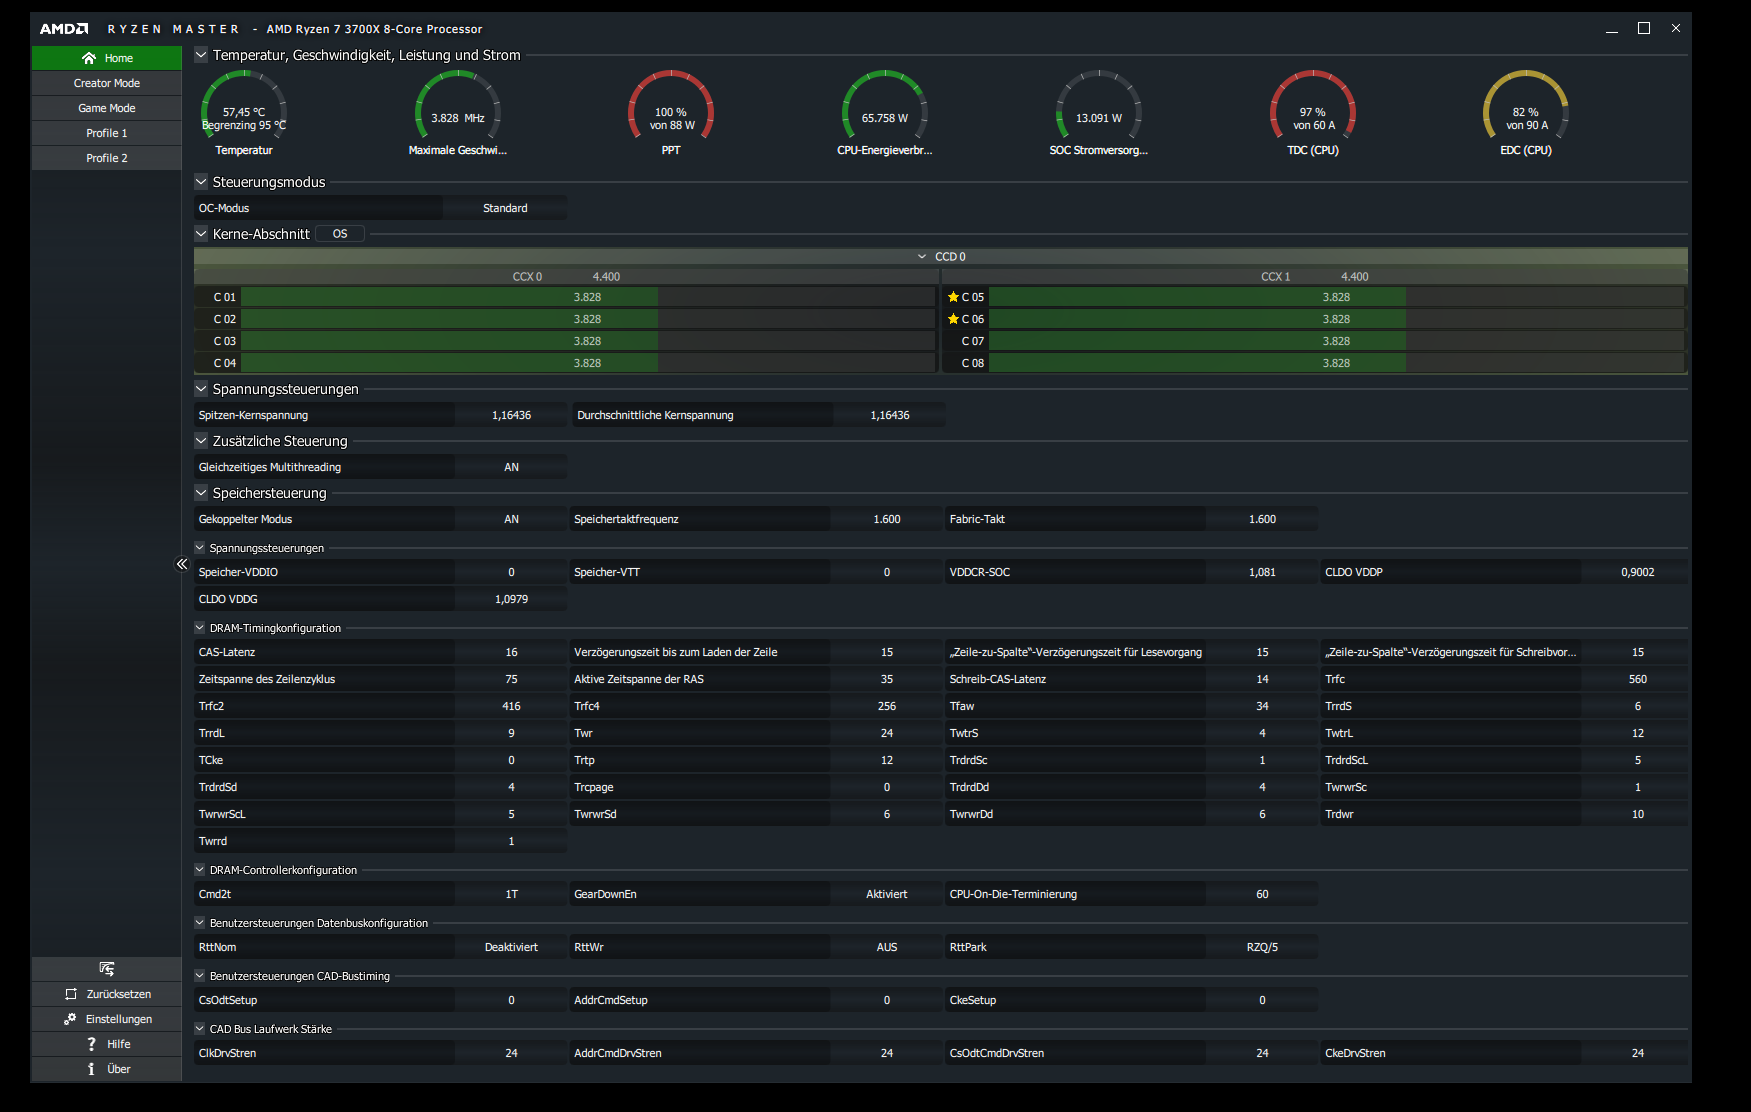The image size is (1751, 1112).
Task: Click the gold star next to C 05
Action: pyautogui.click(x=953, y=297)
